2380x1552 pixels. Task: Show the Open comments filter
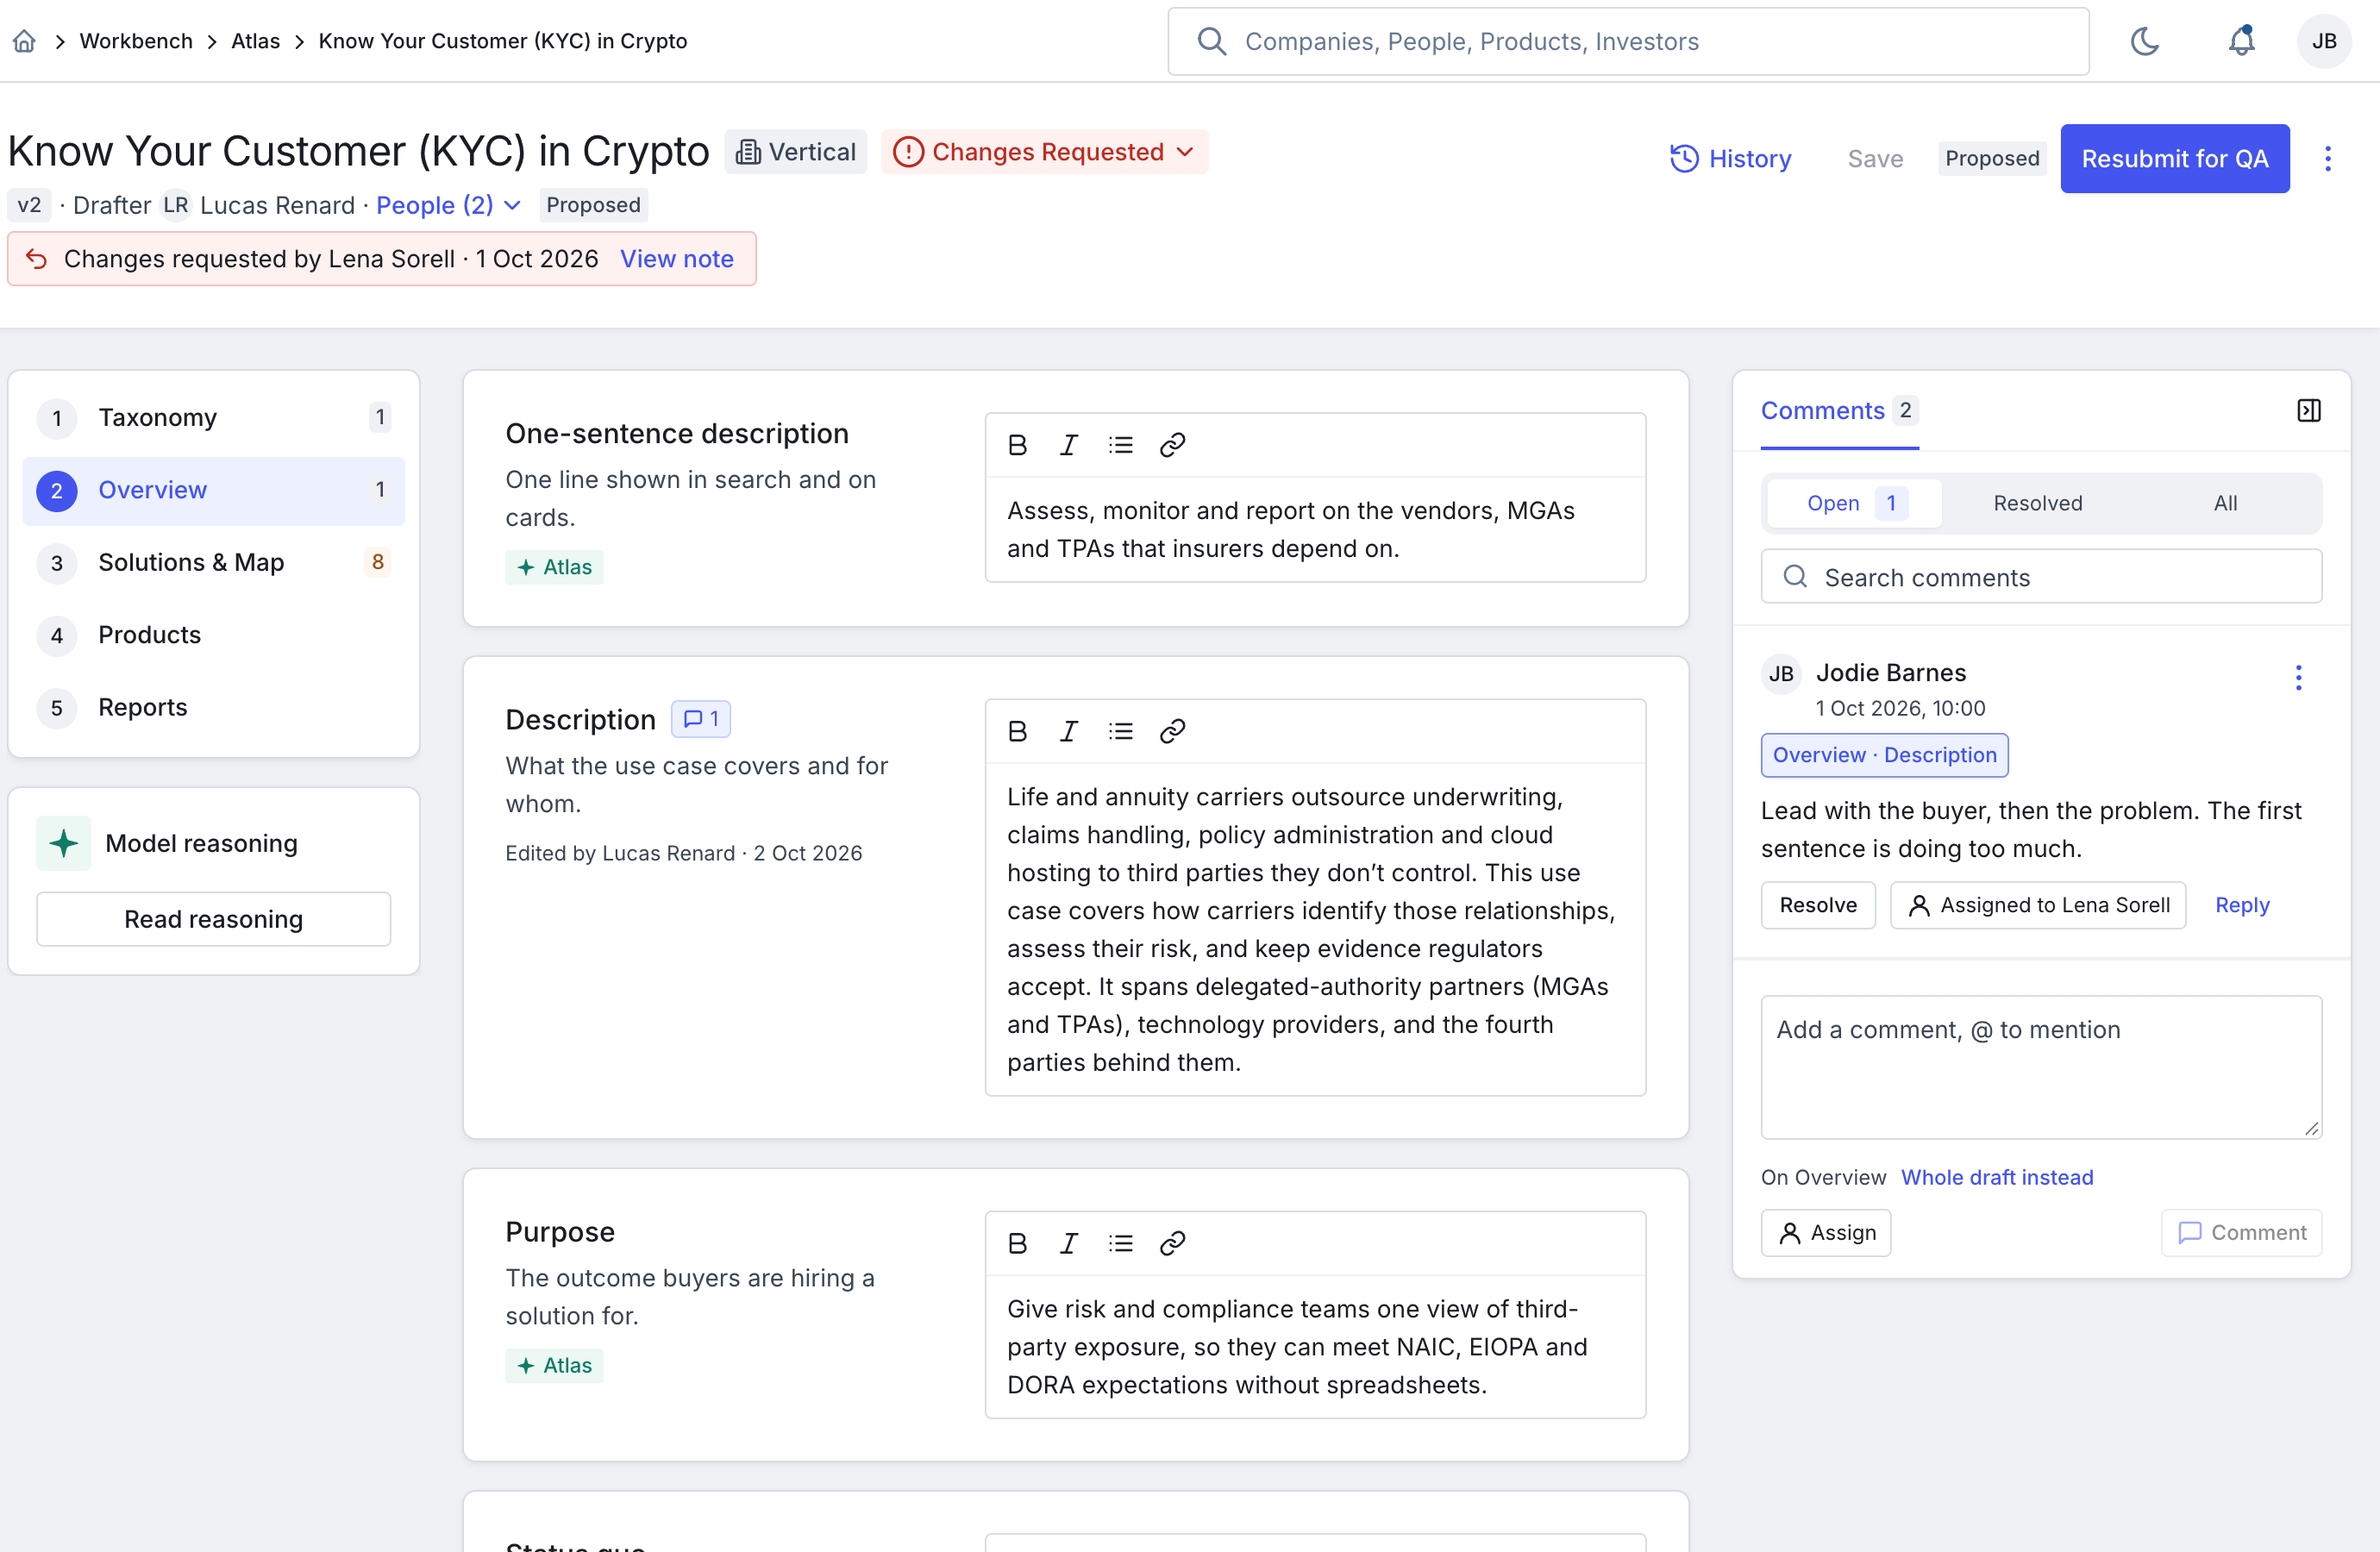coord(1855,503)
